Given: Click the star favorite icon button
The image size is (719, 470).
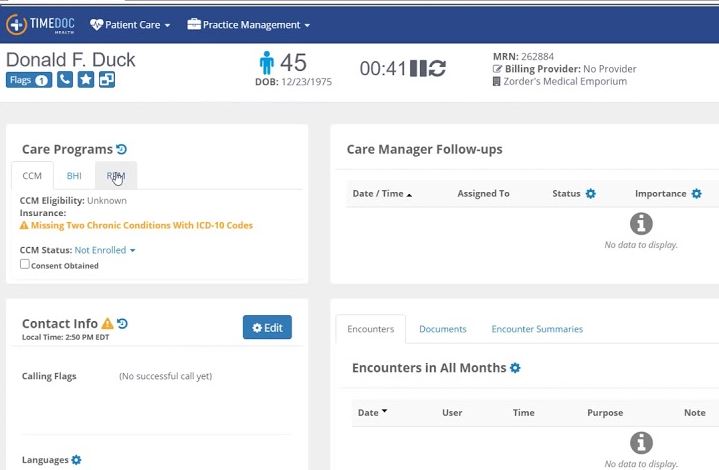Looking at the screenshot, I should pos(86,79).
